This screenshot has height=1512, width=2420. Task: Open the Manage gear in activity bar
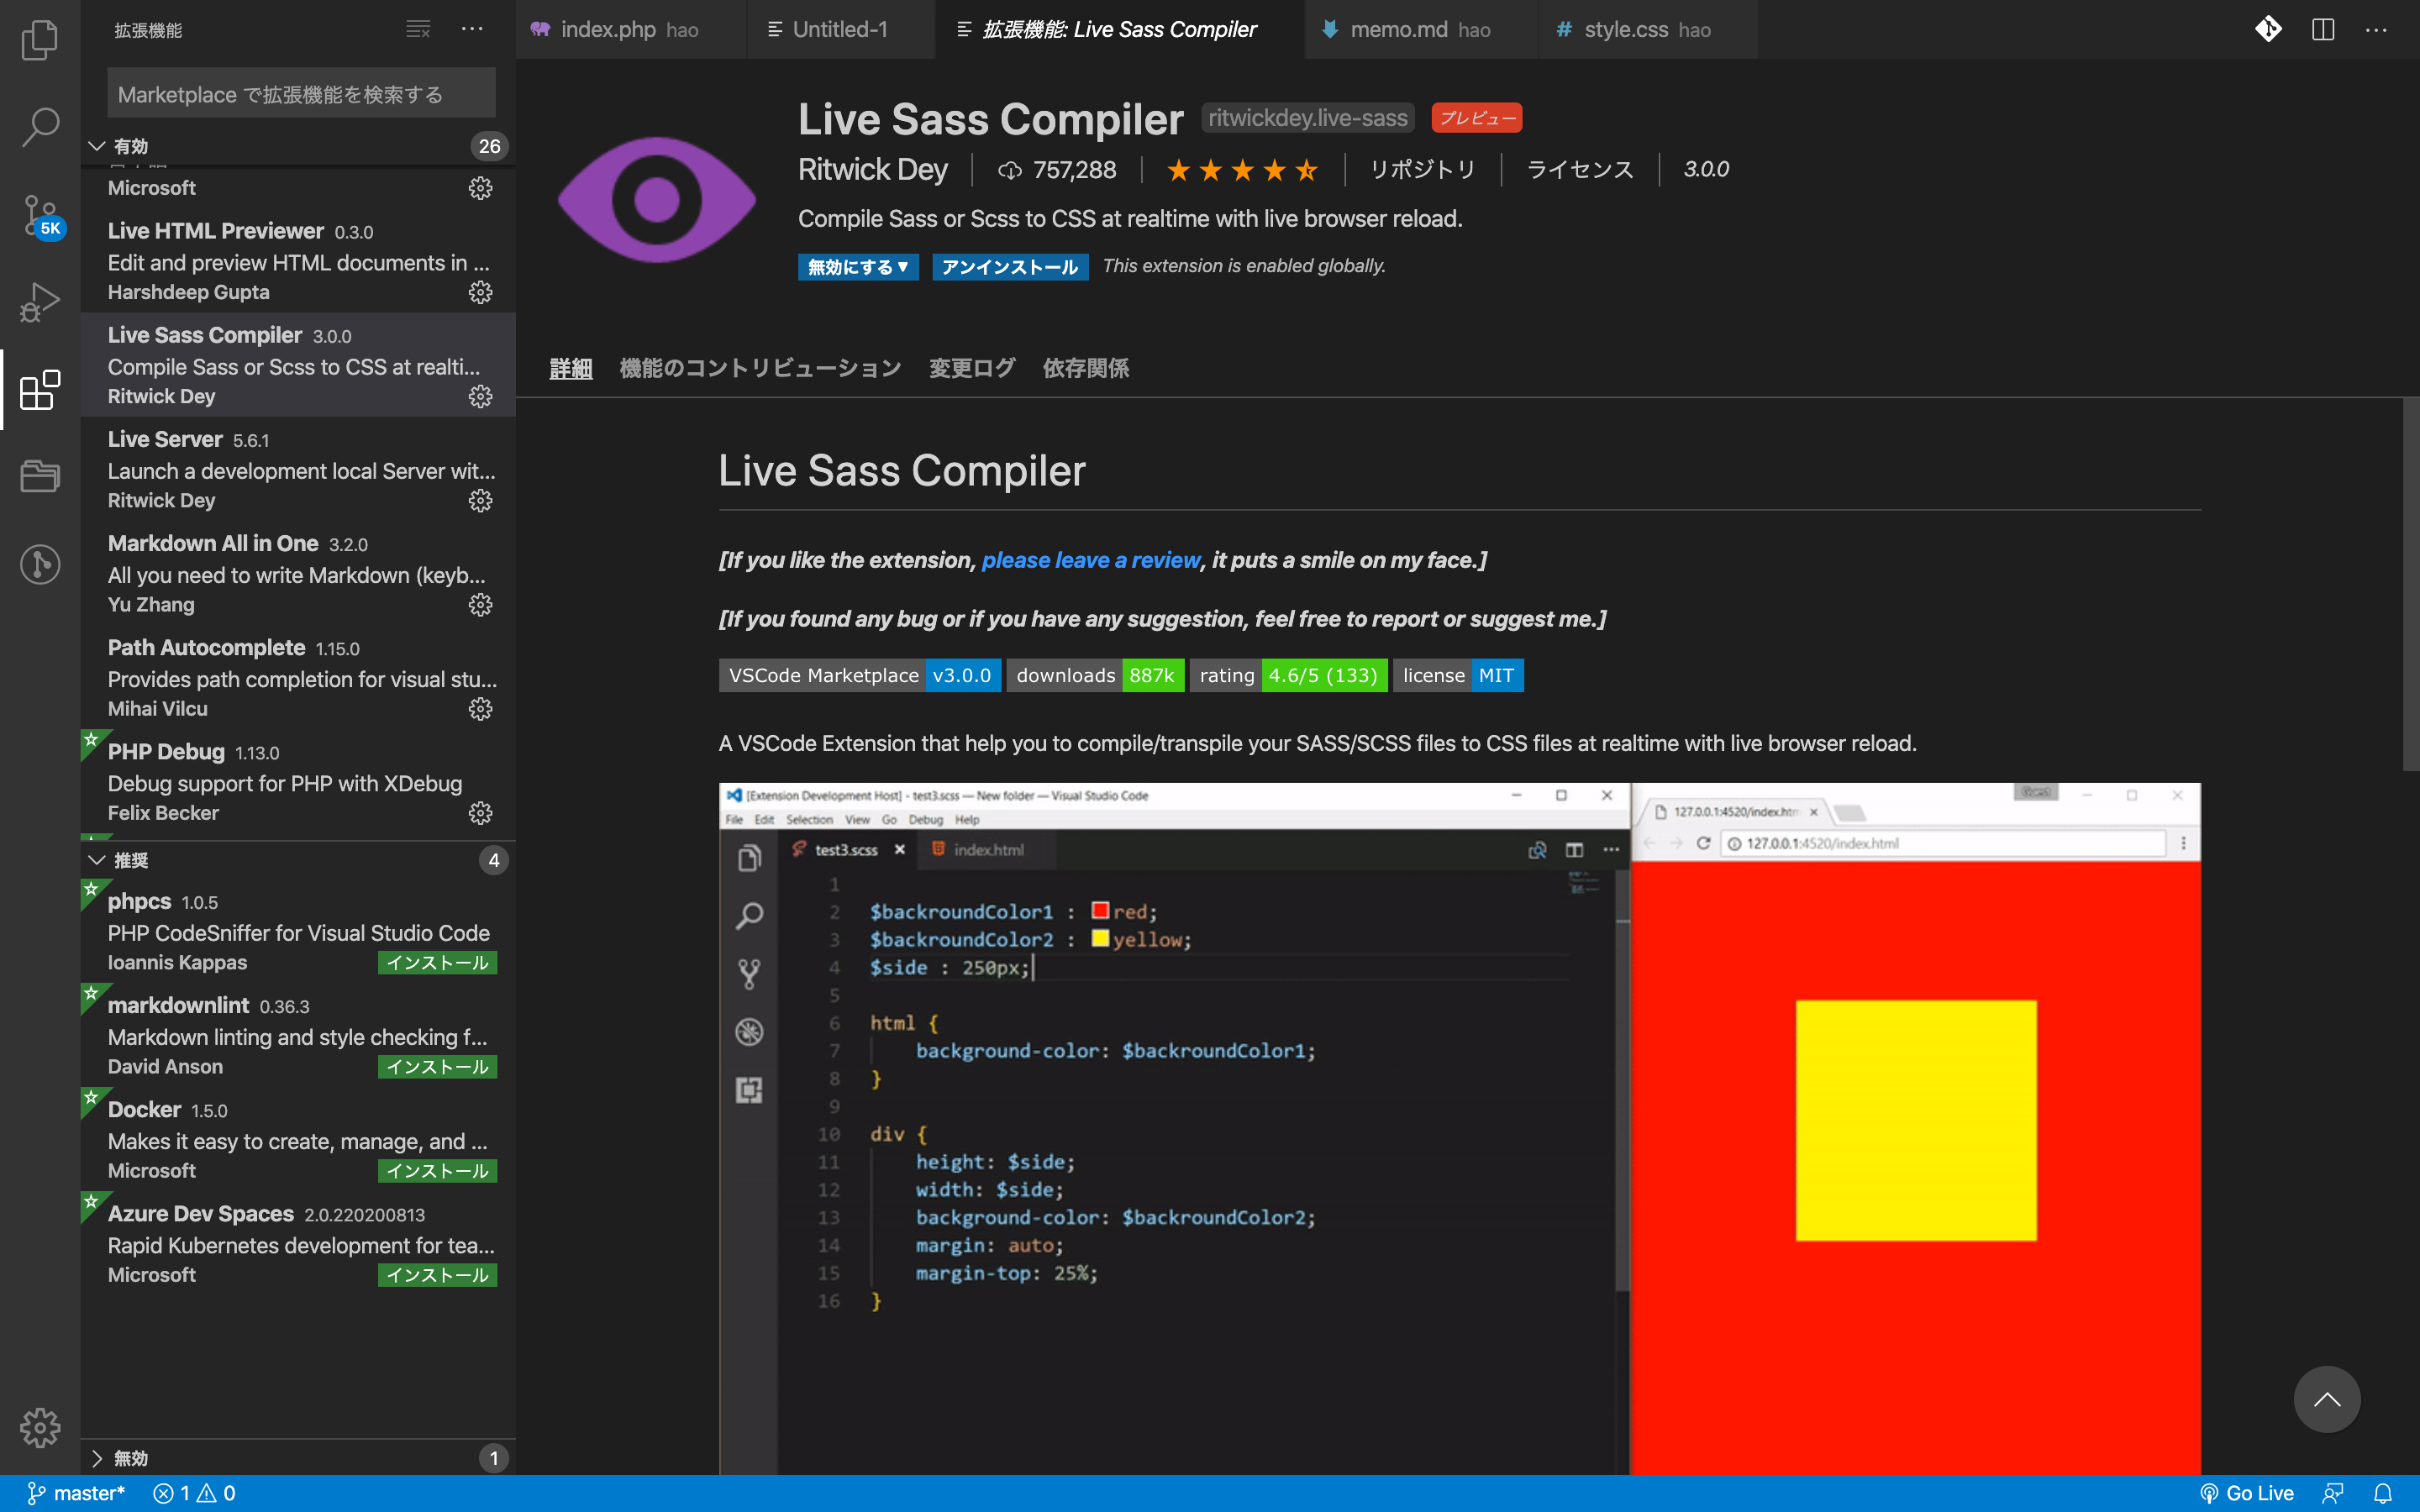40,1427
